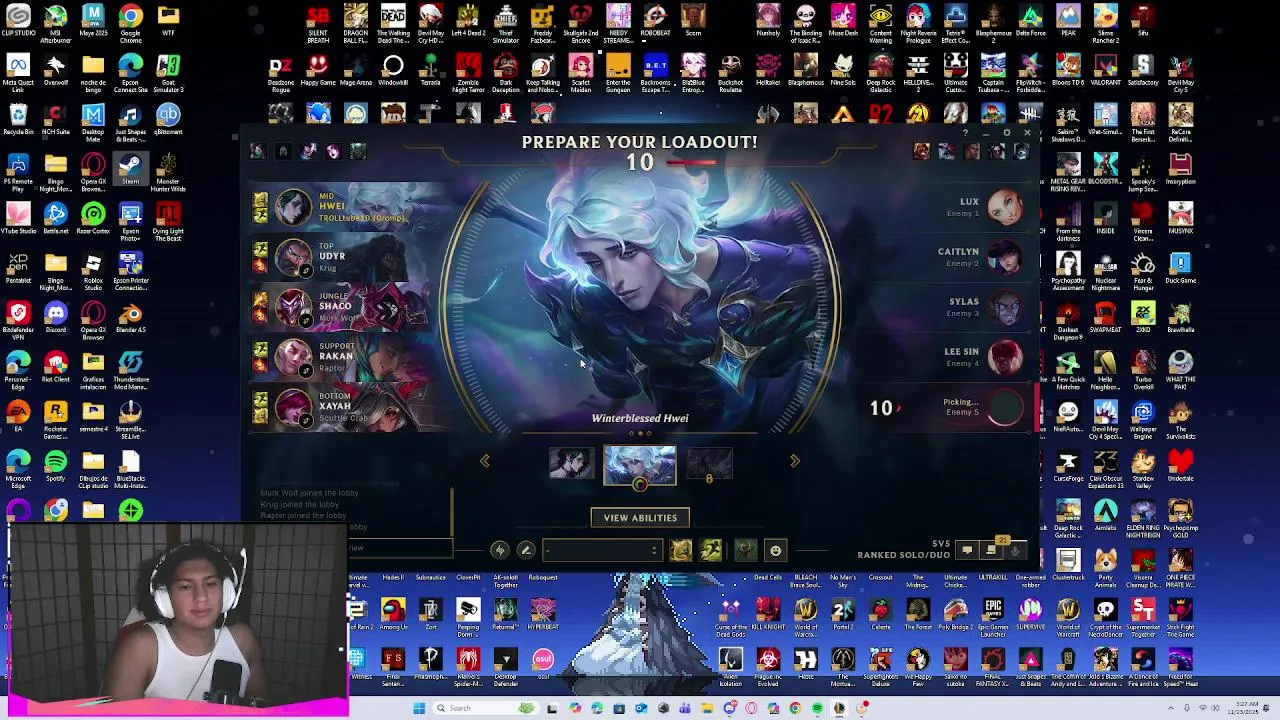Open Spotify desktop shortcut
This screenshot has height=720, width=1280.
click(x=56, y=466)
